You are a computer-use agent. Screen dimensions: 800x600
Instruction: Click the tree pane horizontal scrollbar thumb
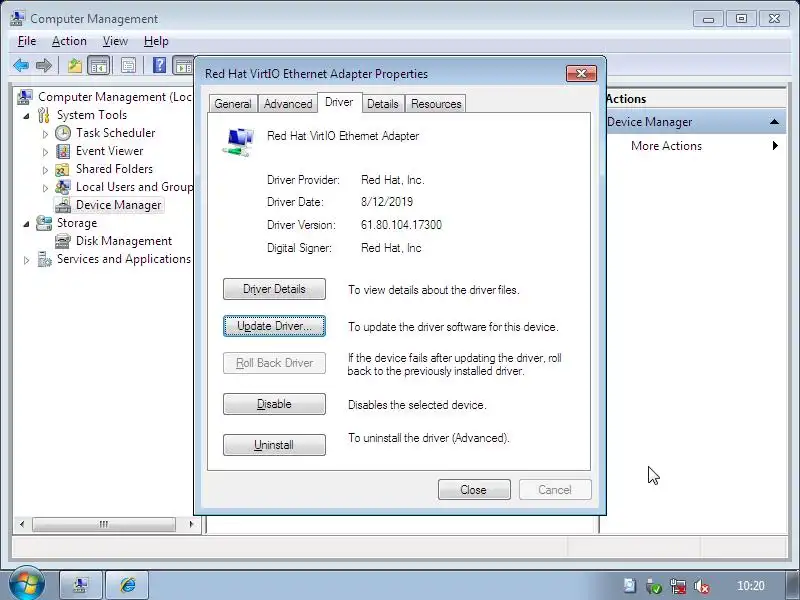click(x=104, y=524)
